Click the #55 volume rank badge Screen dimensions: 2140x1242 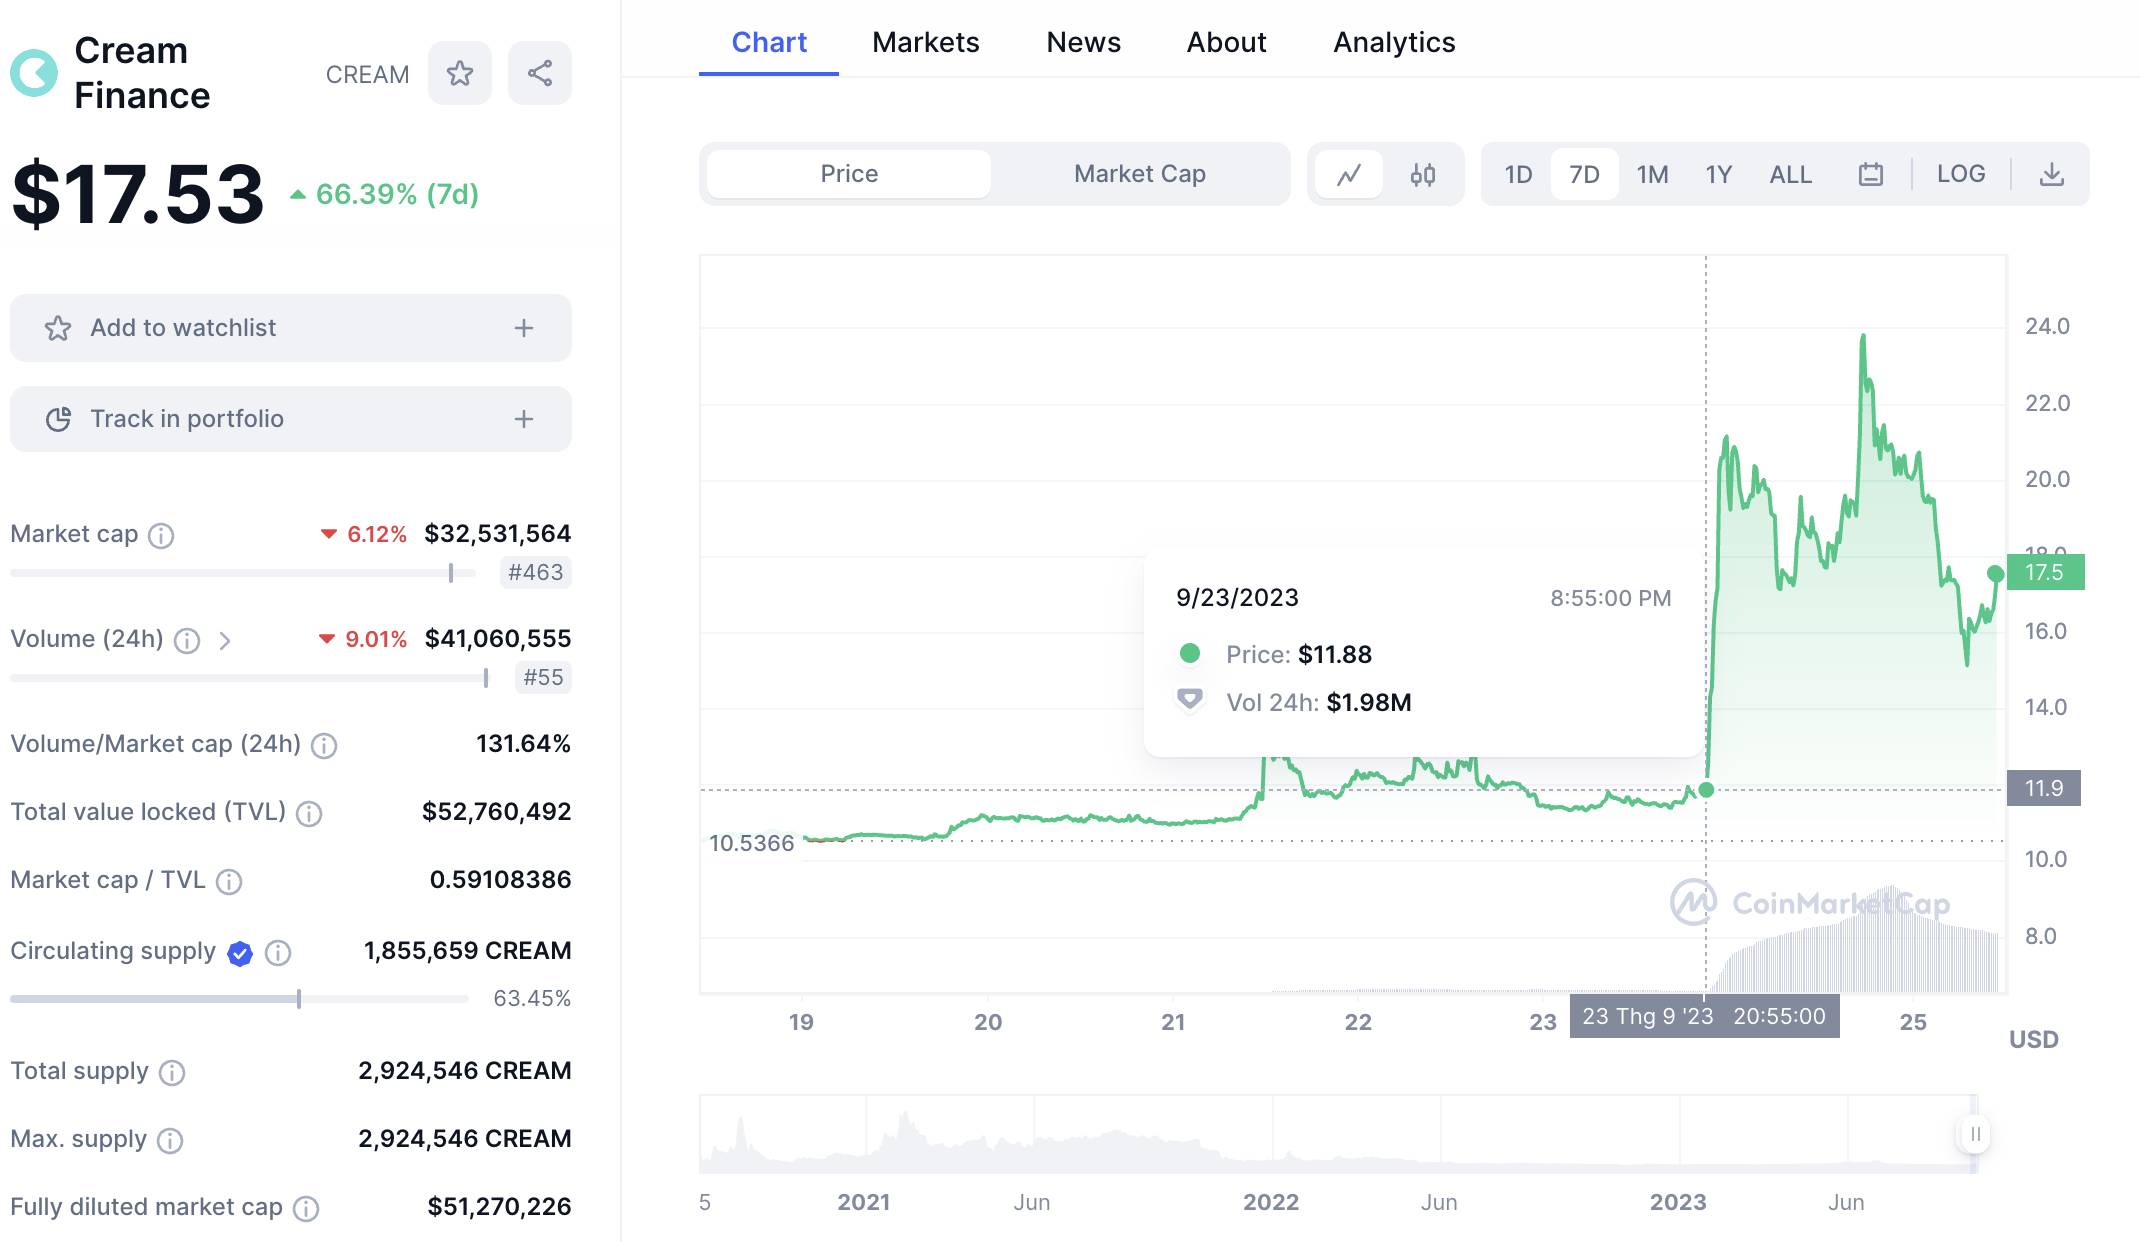(543, 677)
